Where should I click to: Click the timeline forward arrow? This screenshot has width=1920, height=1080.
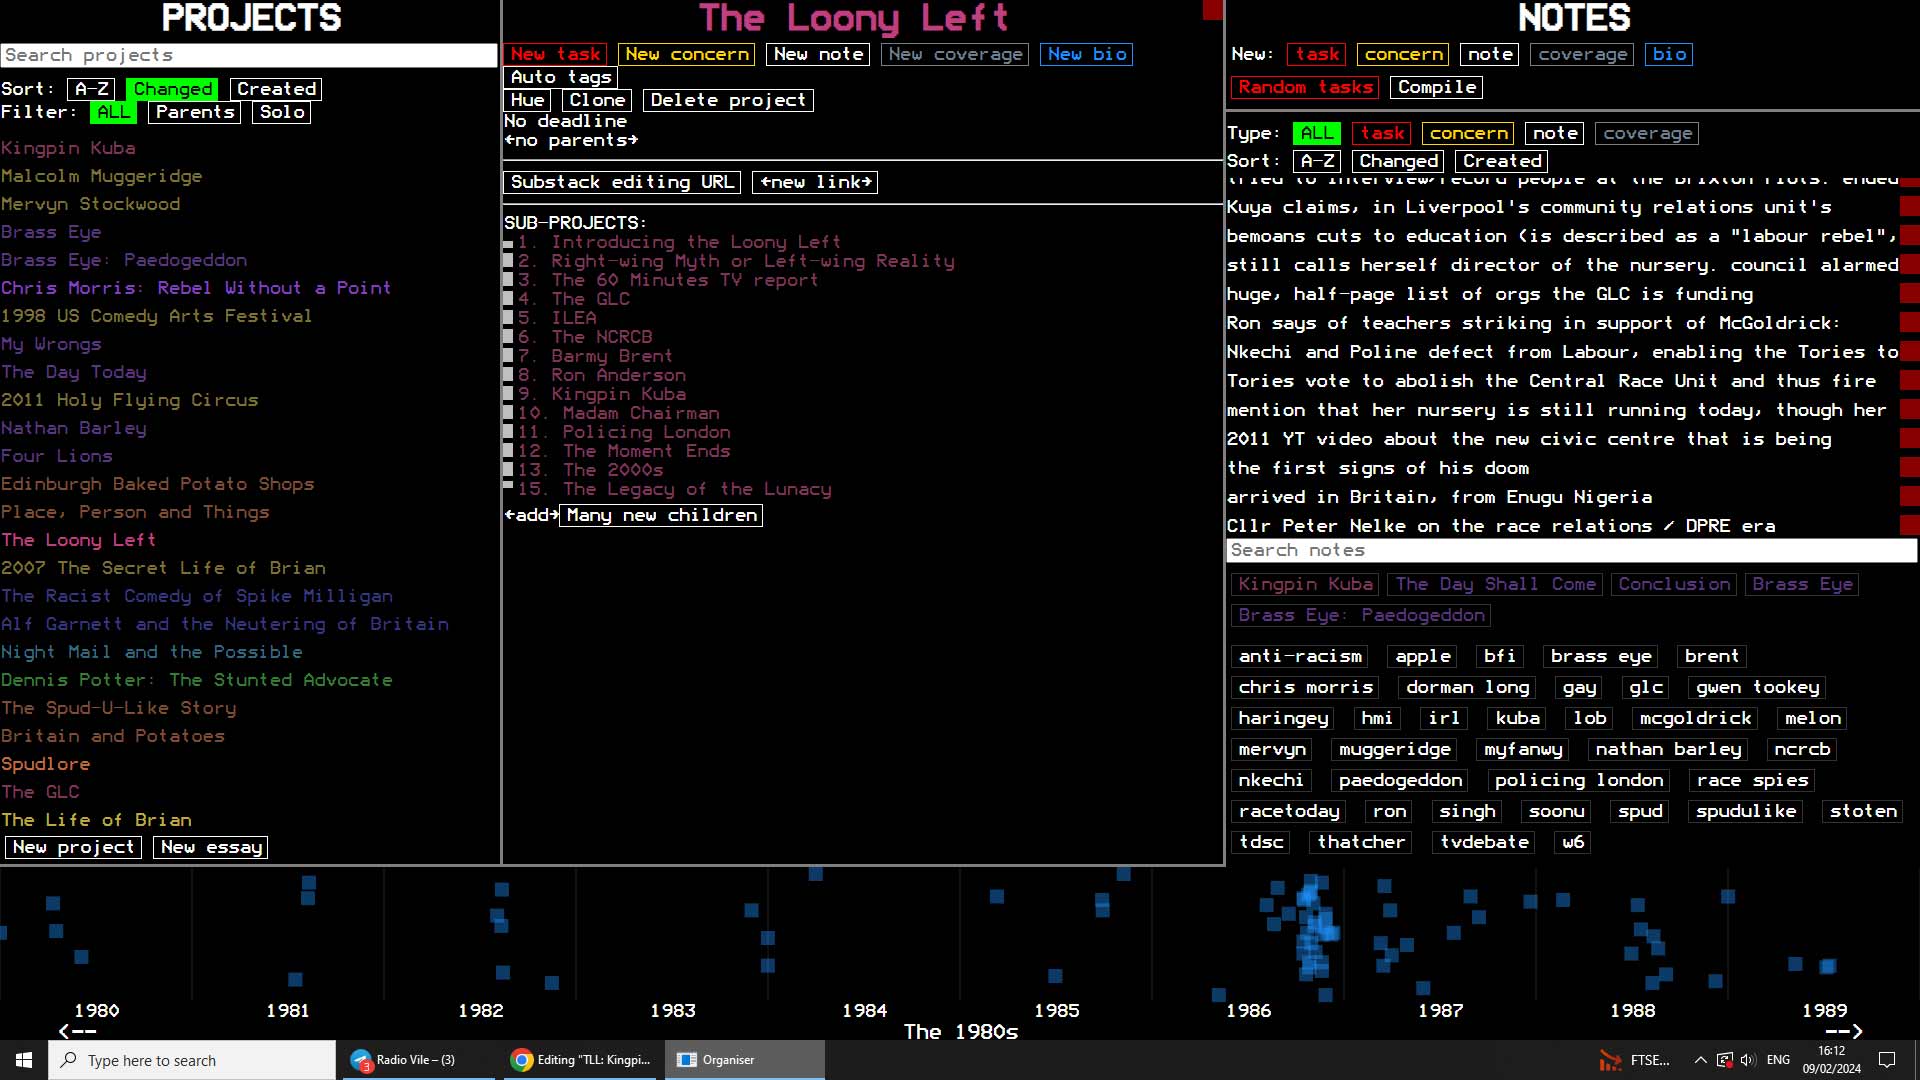coord(1843,1031)
